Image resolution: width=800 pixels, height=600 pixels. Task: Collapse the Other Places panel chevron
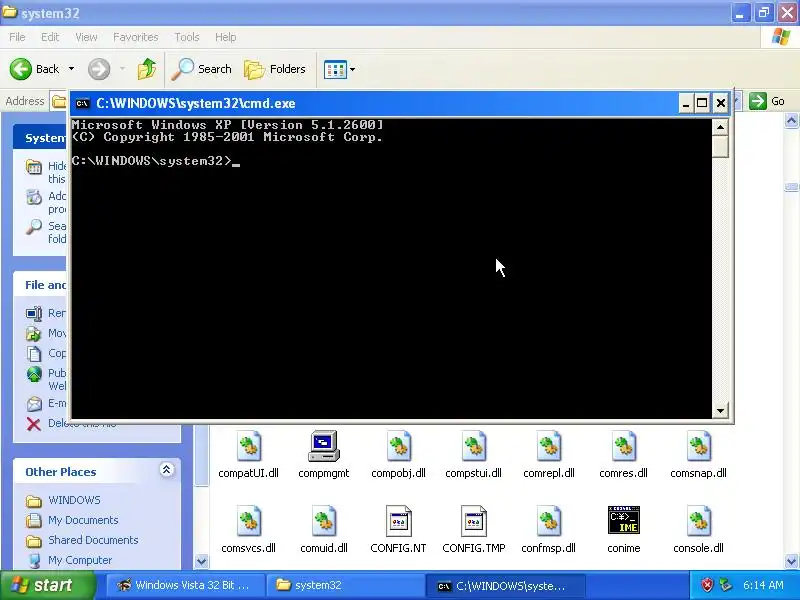[166, 470]
